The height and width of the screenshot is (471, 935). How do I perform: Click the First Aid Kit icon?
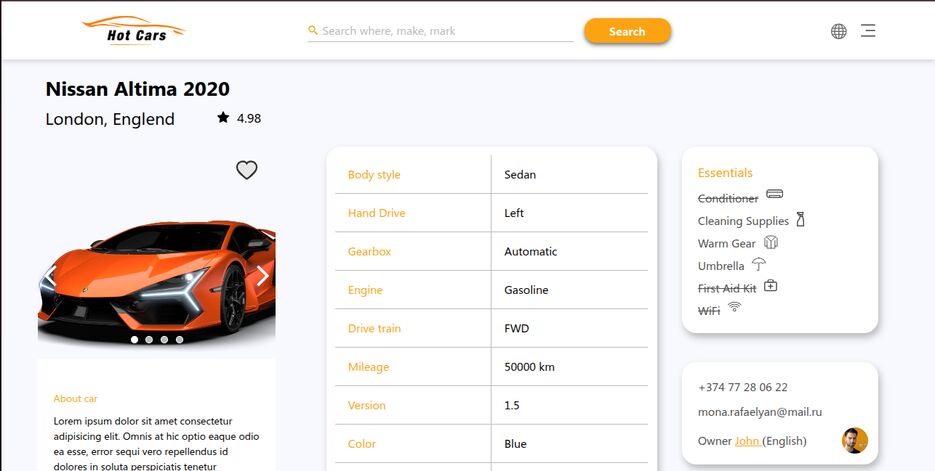[x=770, y=286]
